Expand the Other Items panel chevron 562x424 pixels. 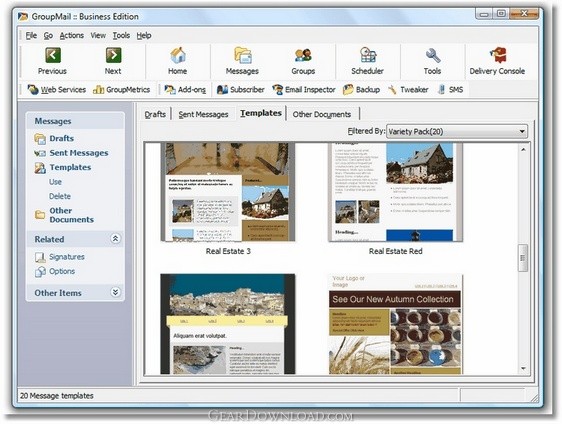(x=115, y=292)
